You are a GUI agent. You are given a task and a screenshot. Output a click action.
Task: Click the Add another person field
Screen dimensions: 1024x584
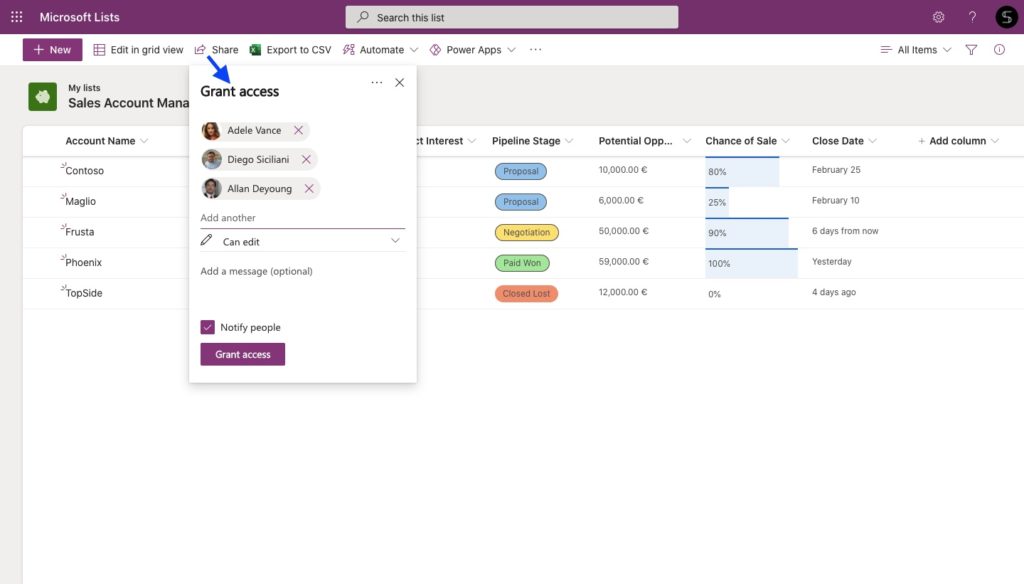pos(302,218)
